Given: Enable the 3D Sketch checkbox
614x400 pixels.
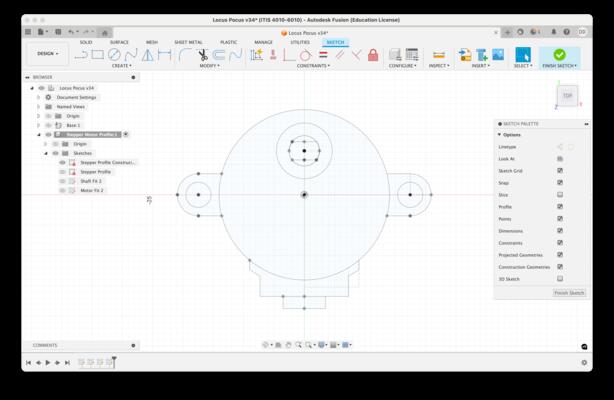Looking at the screenshot, I should 560,279.
